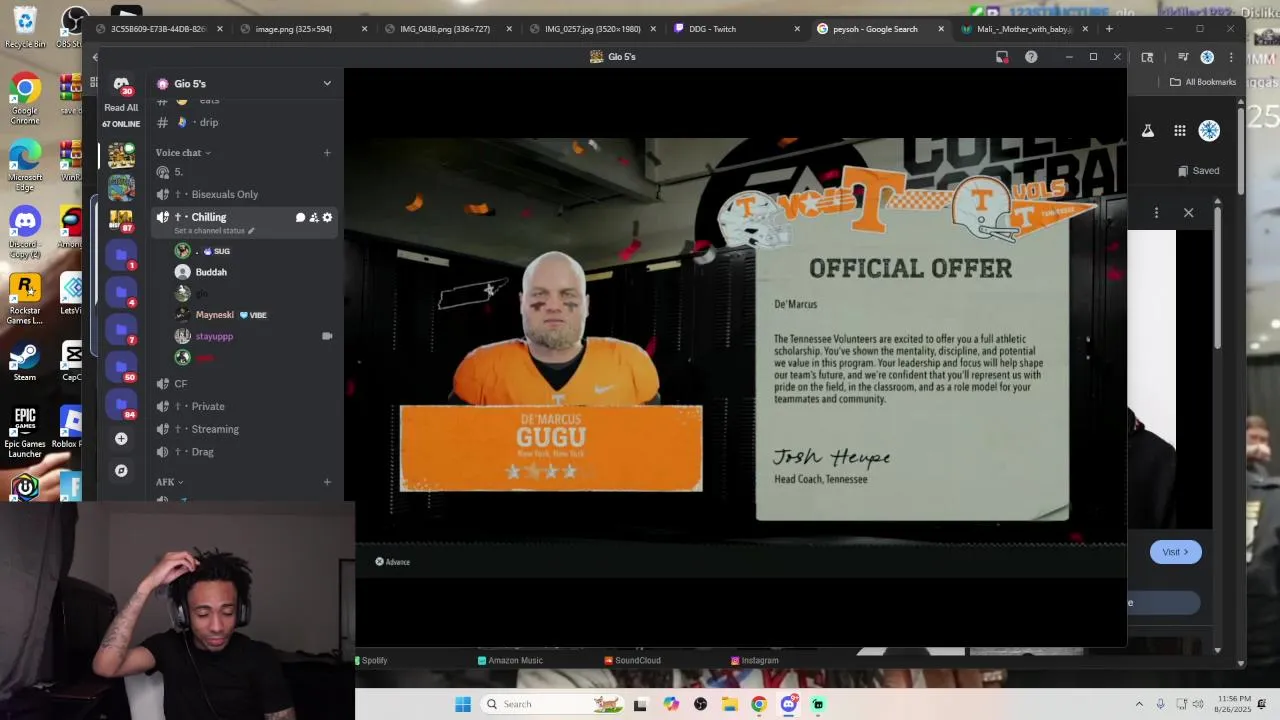Click the Visit button
The image size is (1280, 720).
tap(1175, 552)
